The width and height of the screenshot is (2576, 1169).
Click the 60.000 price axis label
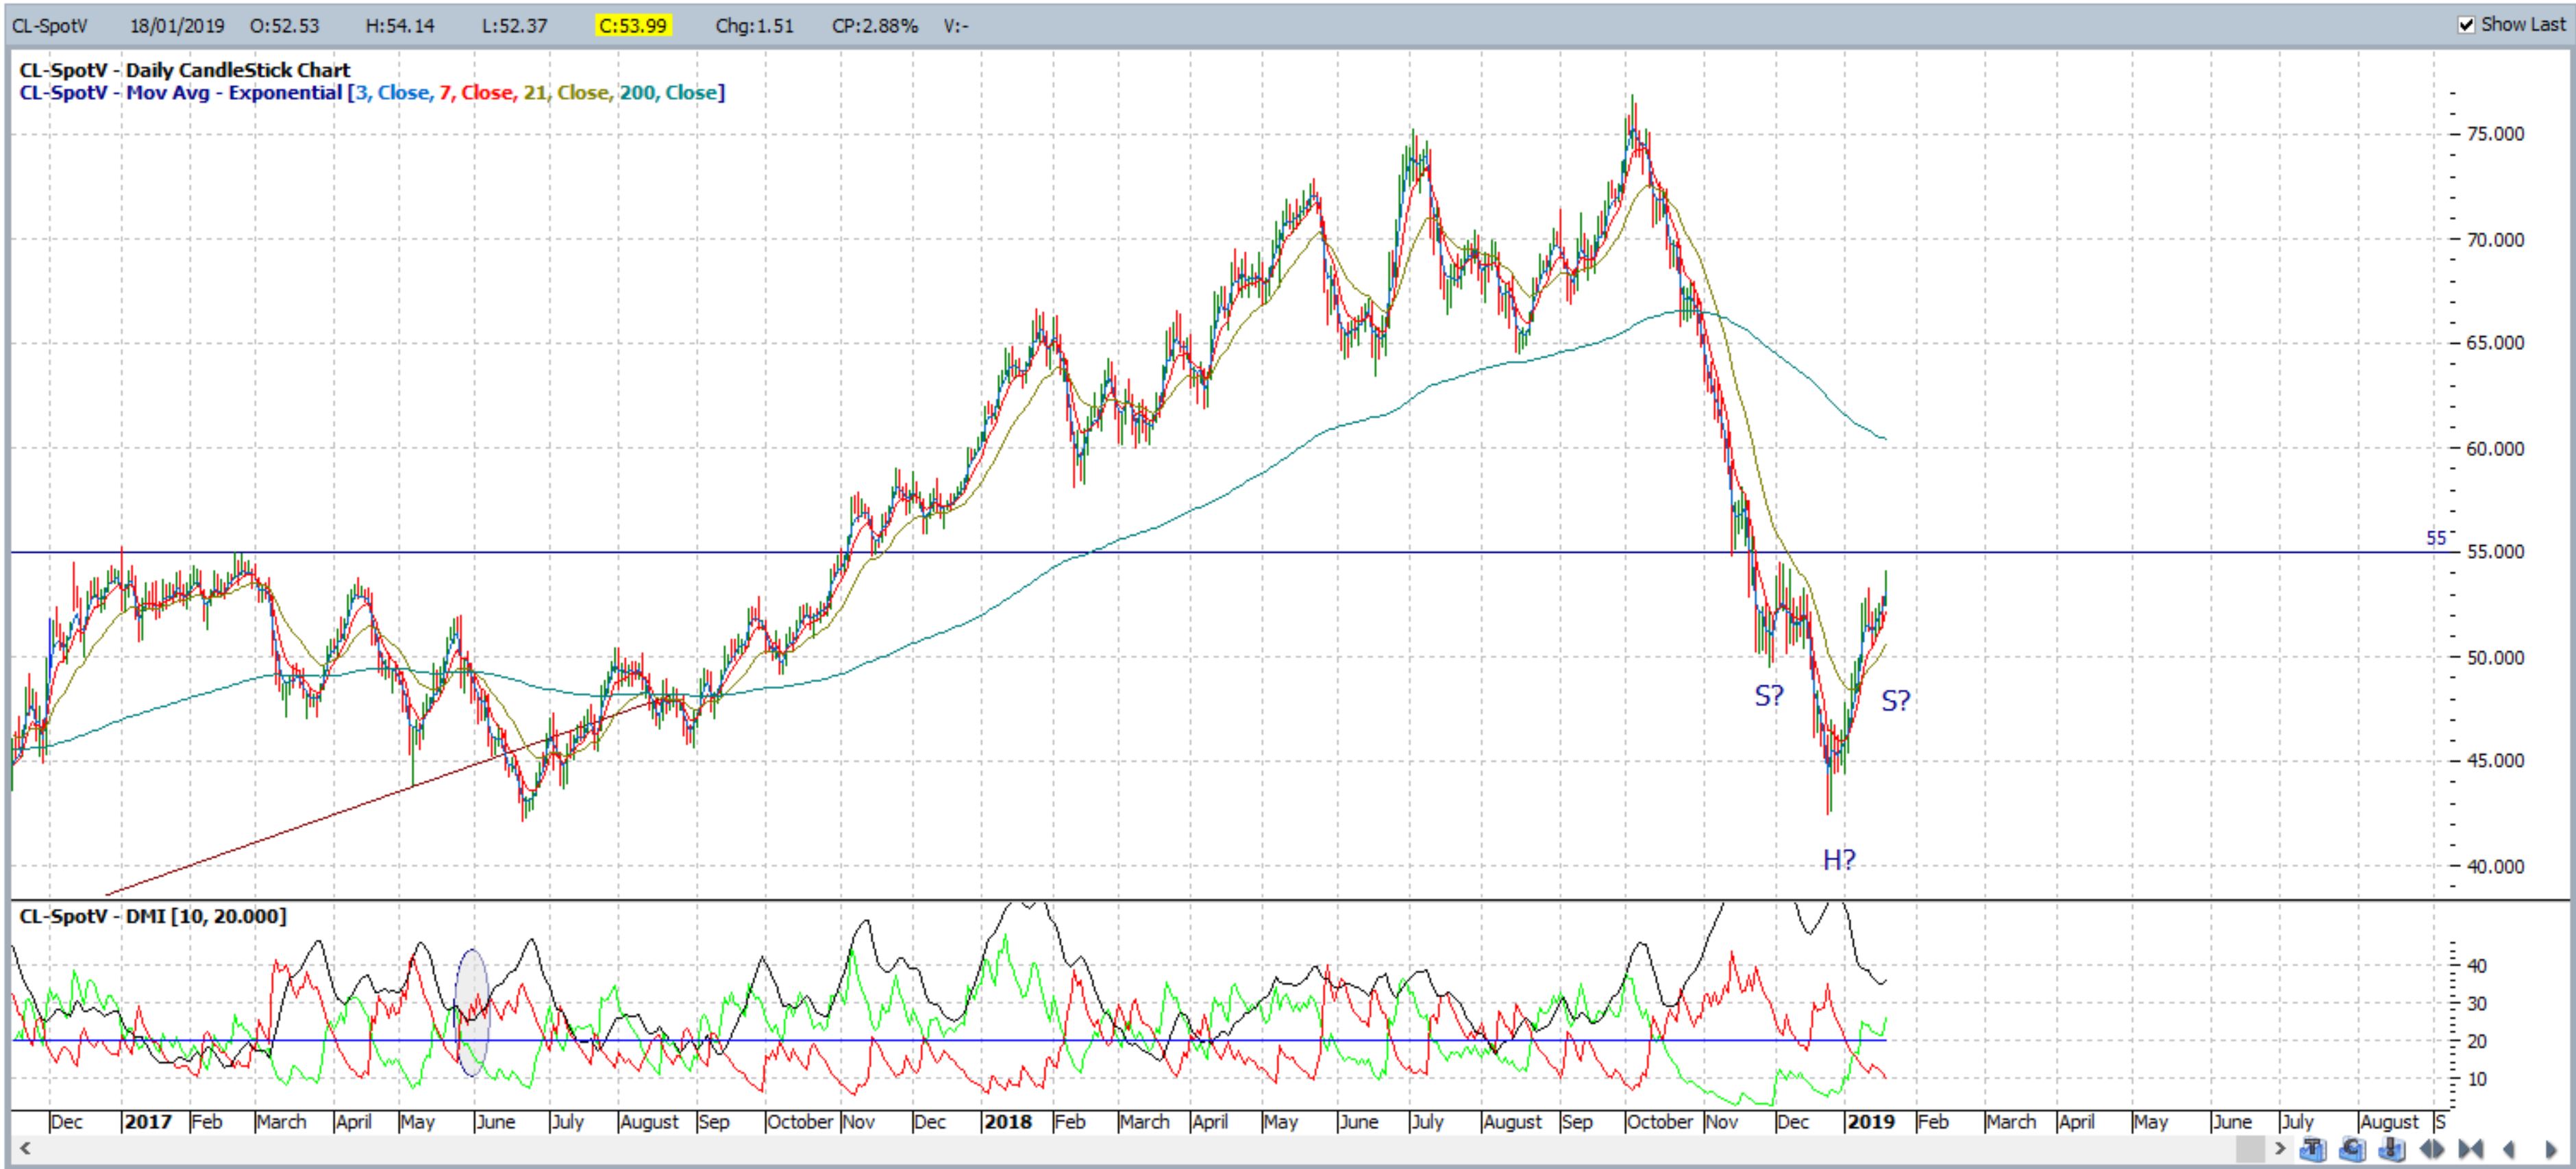2496,449
